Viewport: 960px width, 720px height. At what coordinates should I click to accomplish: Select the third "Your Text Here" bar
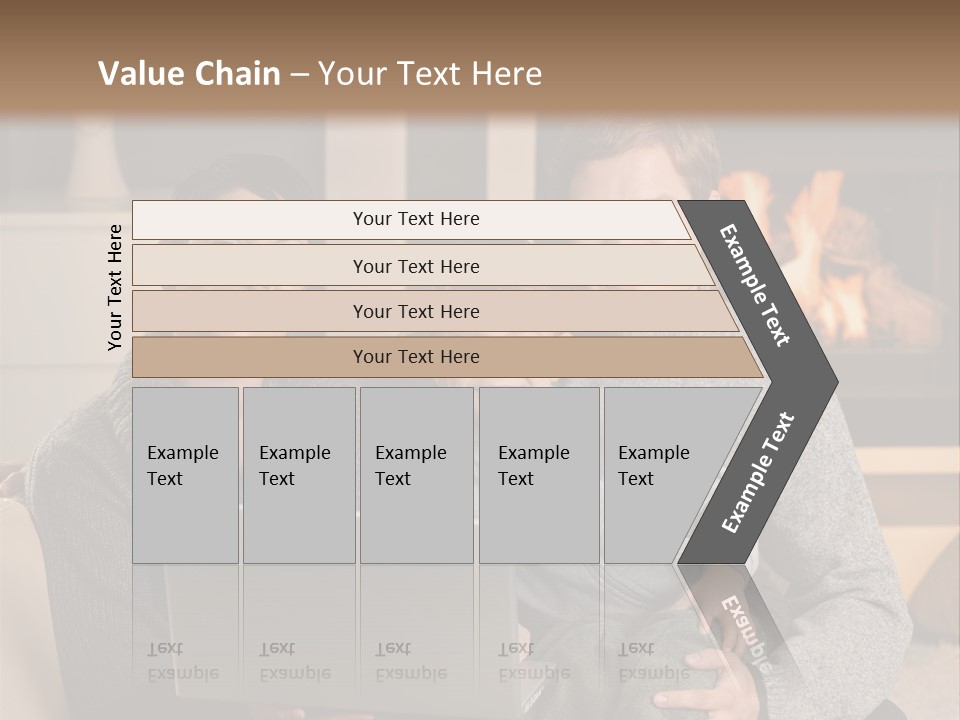pos(416,311)
